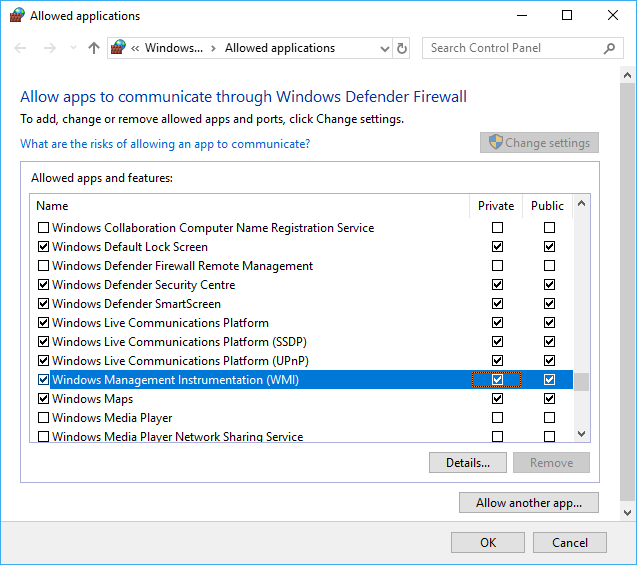
Task: Click the Change settings shield button
Action: pos(539,143)
